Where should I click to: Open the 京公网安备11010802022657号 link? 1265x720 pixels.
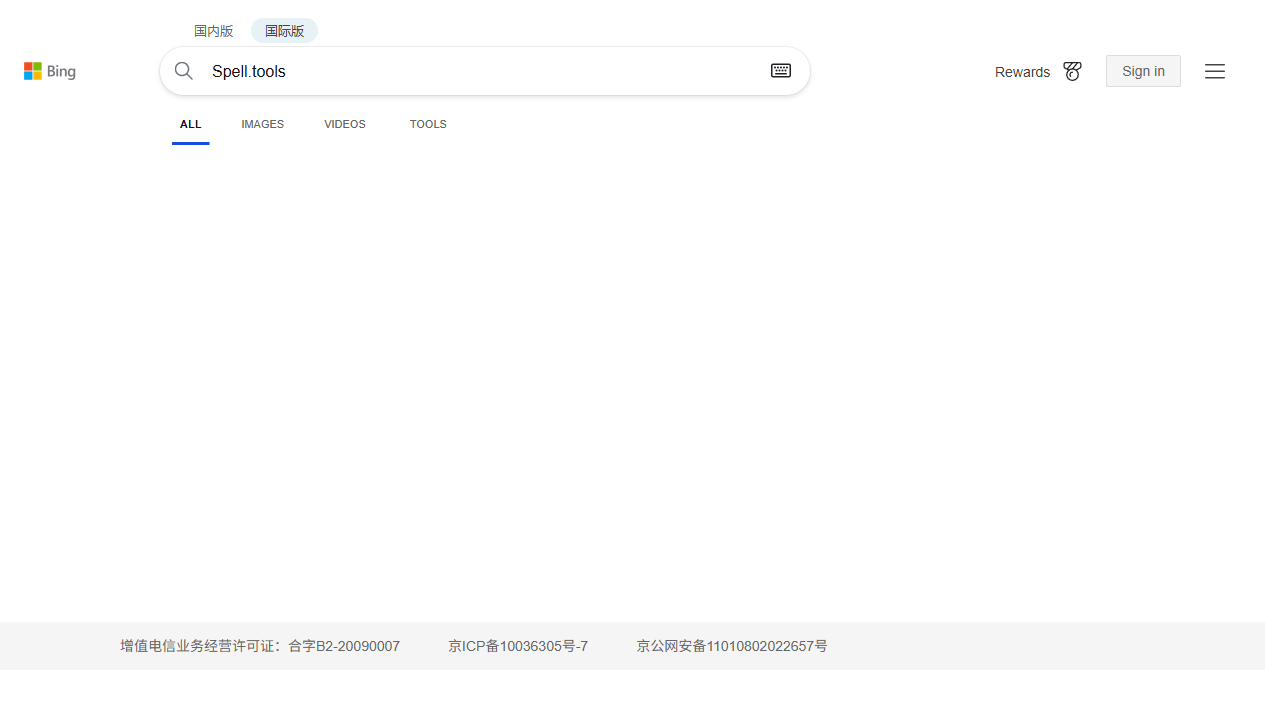tap(732, 647)
